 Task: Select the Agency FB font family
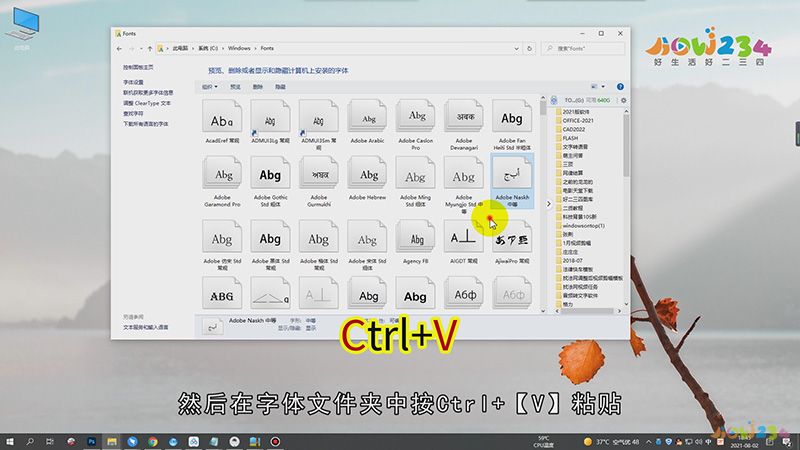pos(415,237)
